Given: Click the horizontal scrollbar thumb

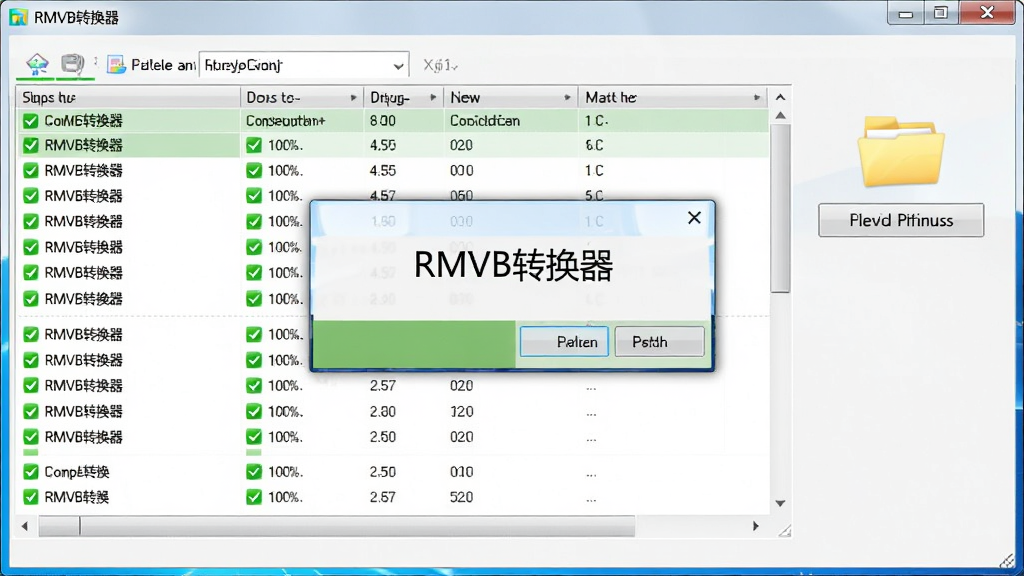Looking at the screenshot, I should [x=337, y=526].
